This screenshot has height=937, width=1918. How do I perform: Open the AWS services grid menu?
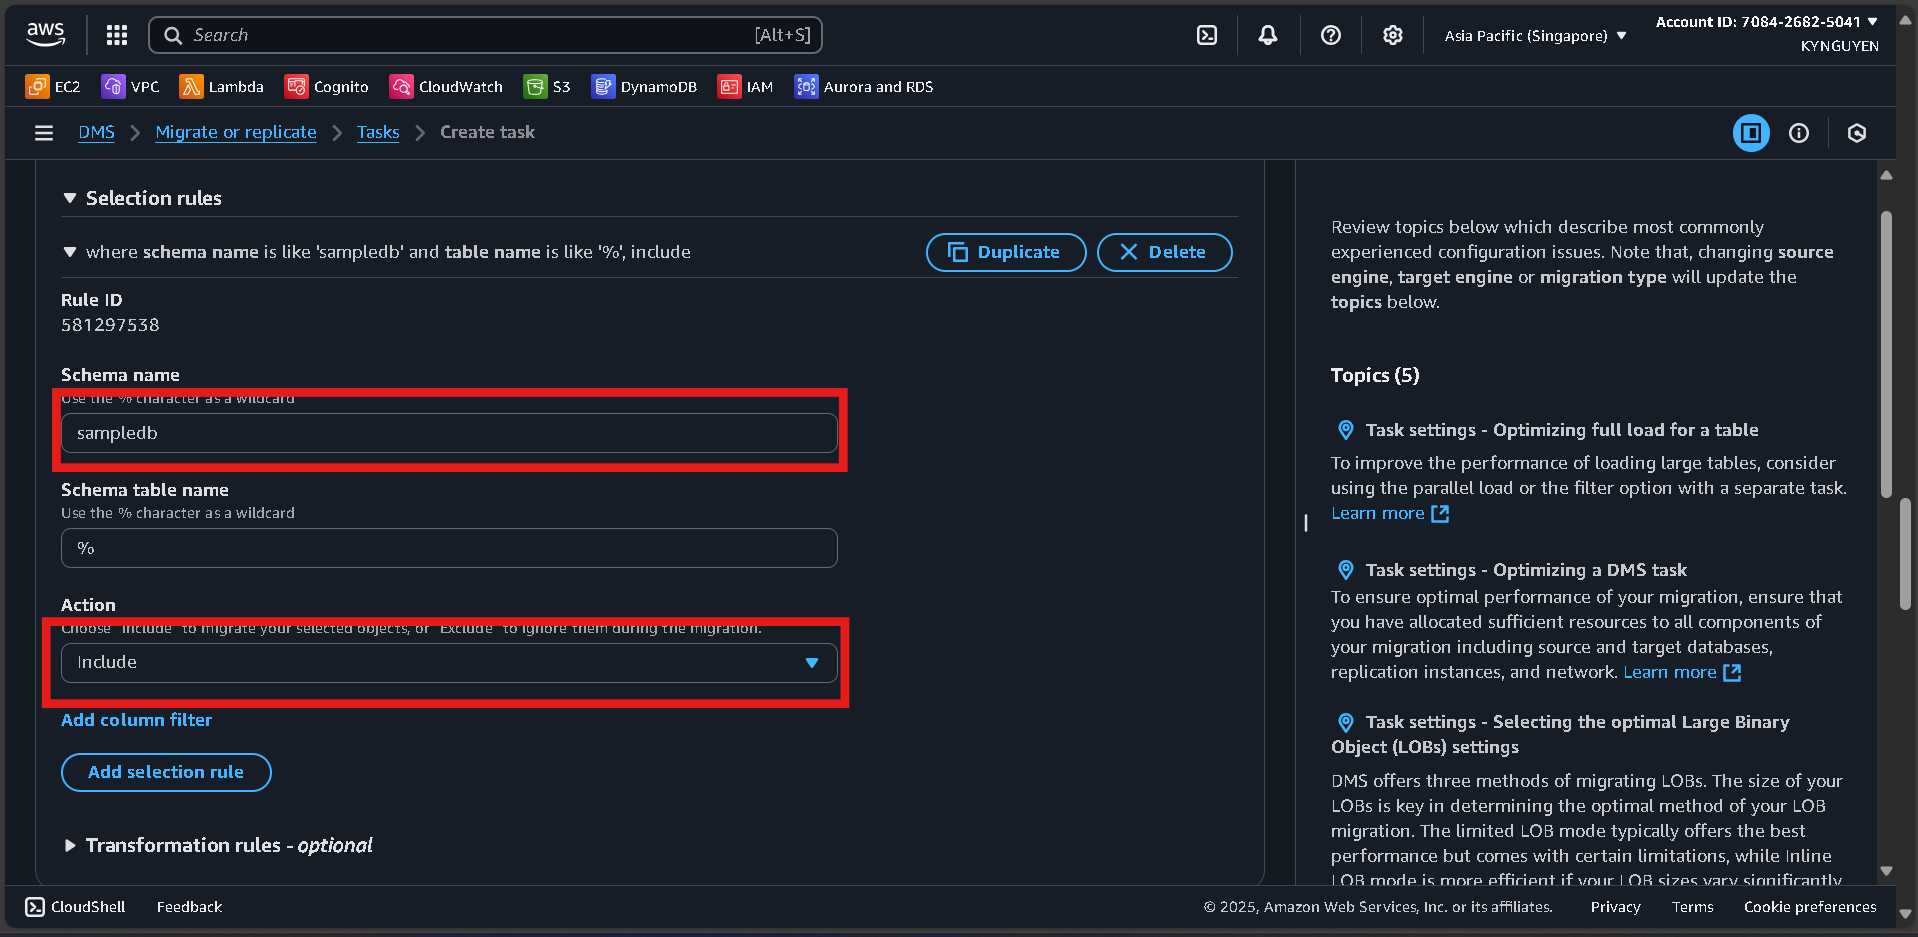(x=116, y=34)
